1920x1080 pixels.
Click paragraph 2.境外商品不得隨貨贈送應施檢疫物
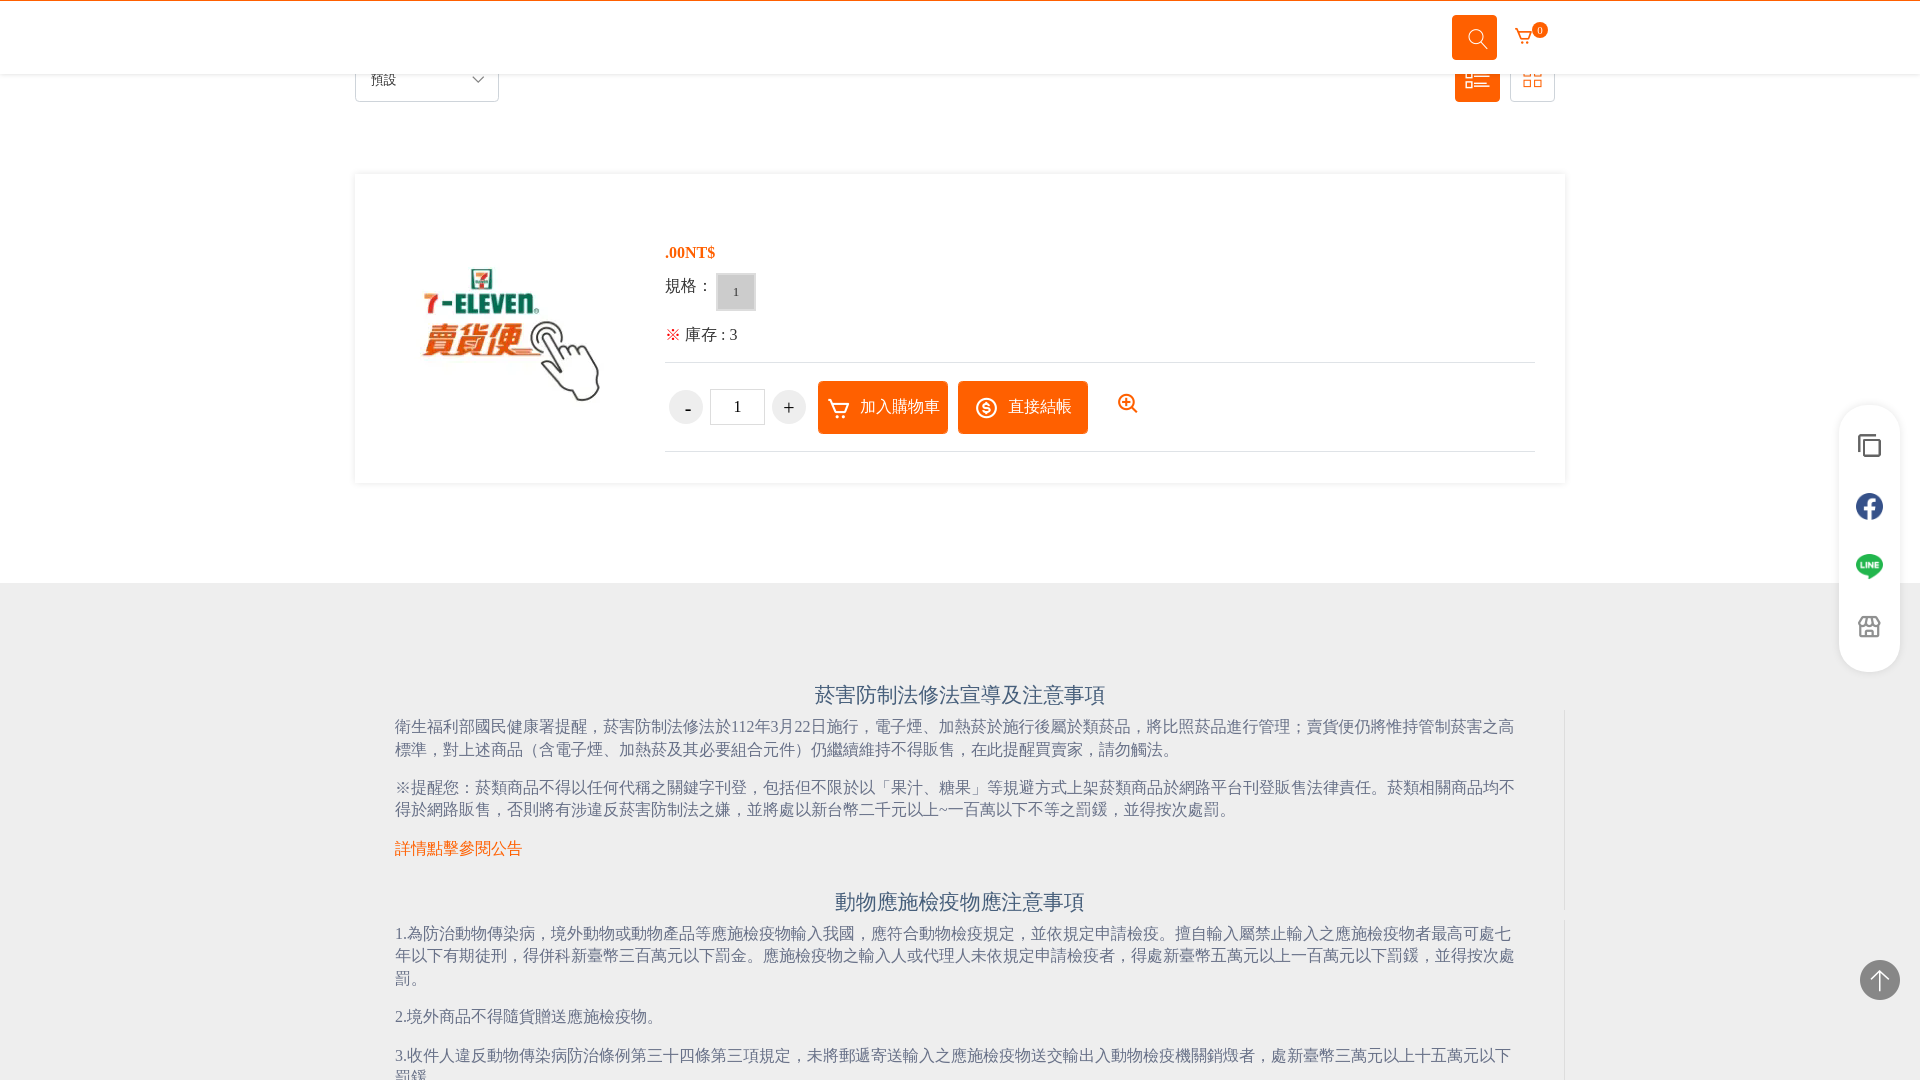[529, 1017]
